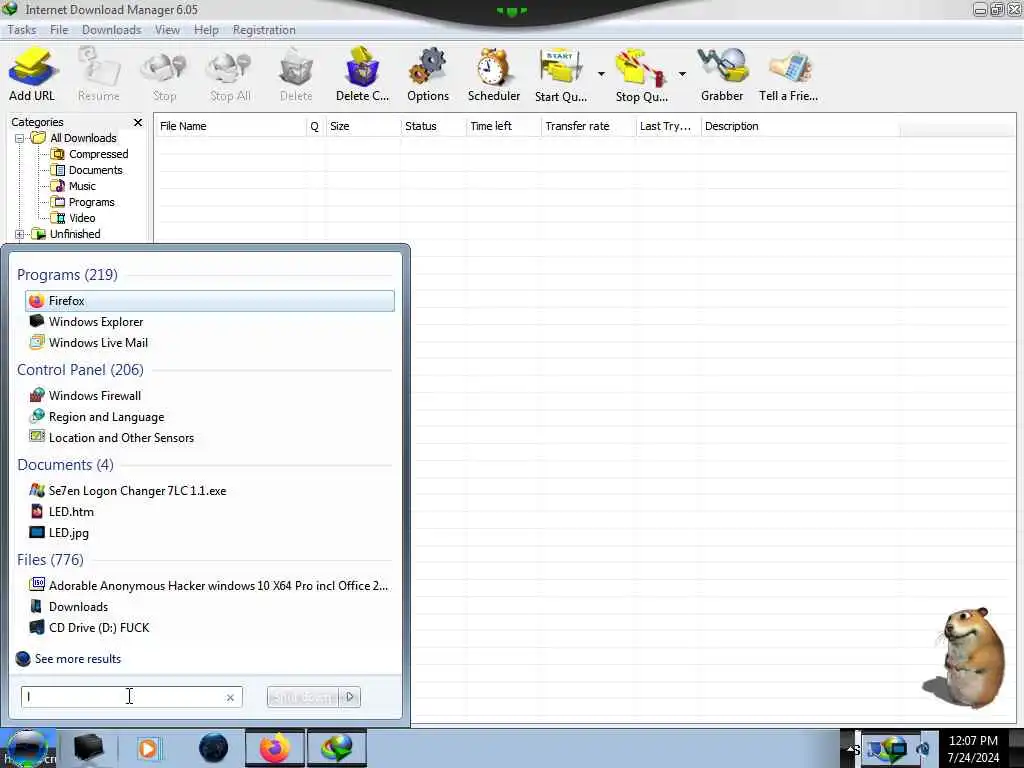Open Windows Explorer search result

(210, 322)
